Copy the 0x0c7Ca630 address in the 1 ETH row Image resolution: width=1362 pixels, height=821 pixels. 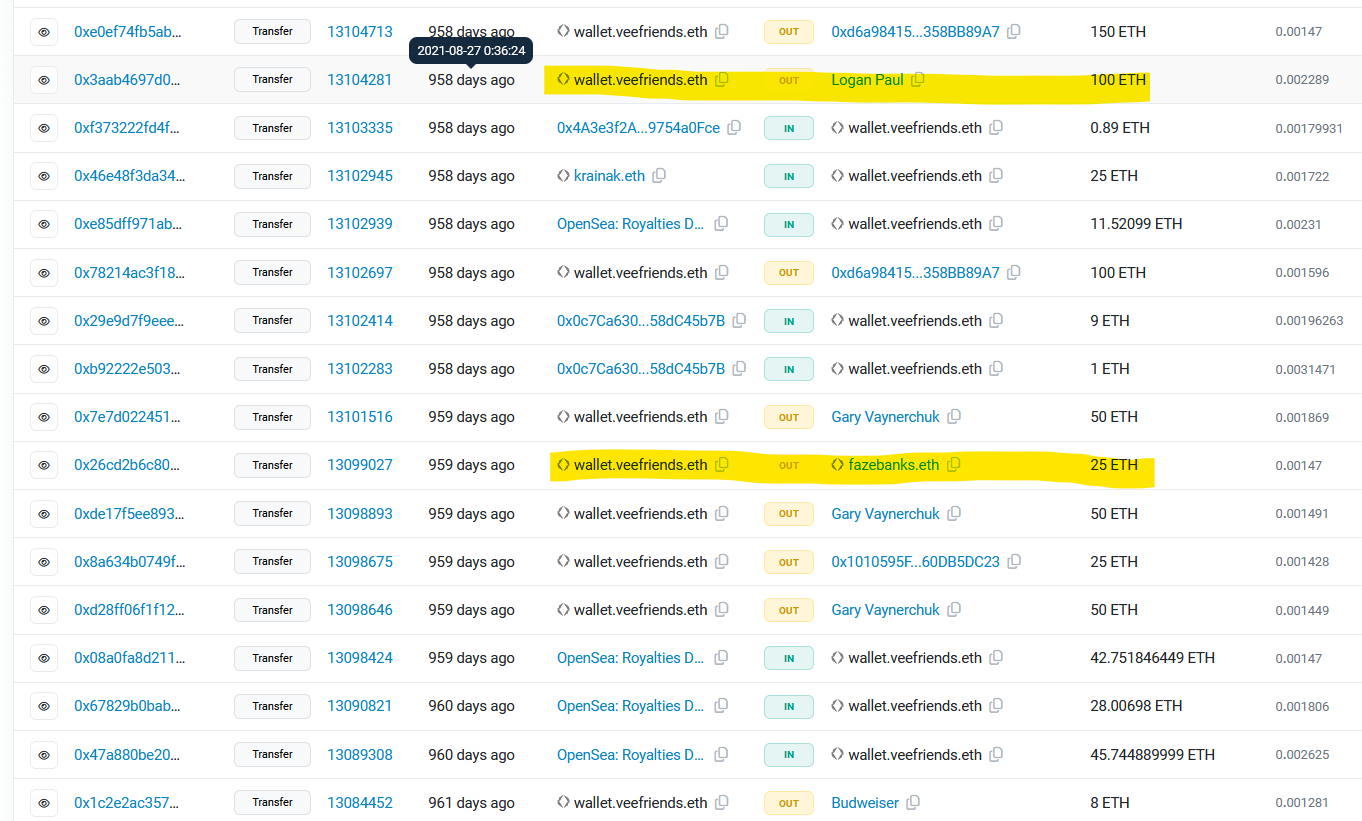tap(739, 369)
